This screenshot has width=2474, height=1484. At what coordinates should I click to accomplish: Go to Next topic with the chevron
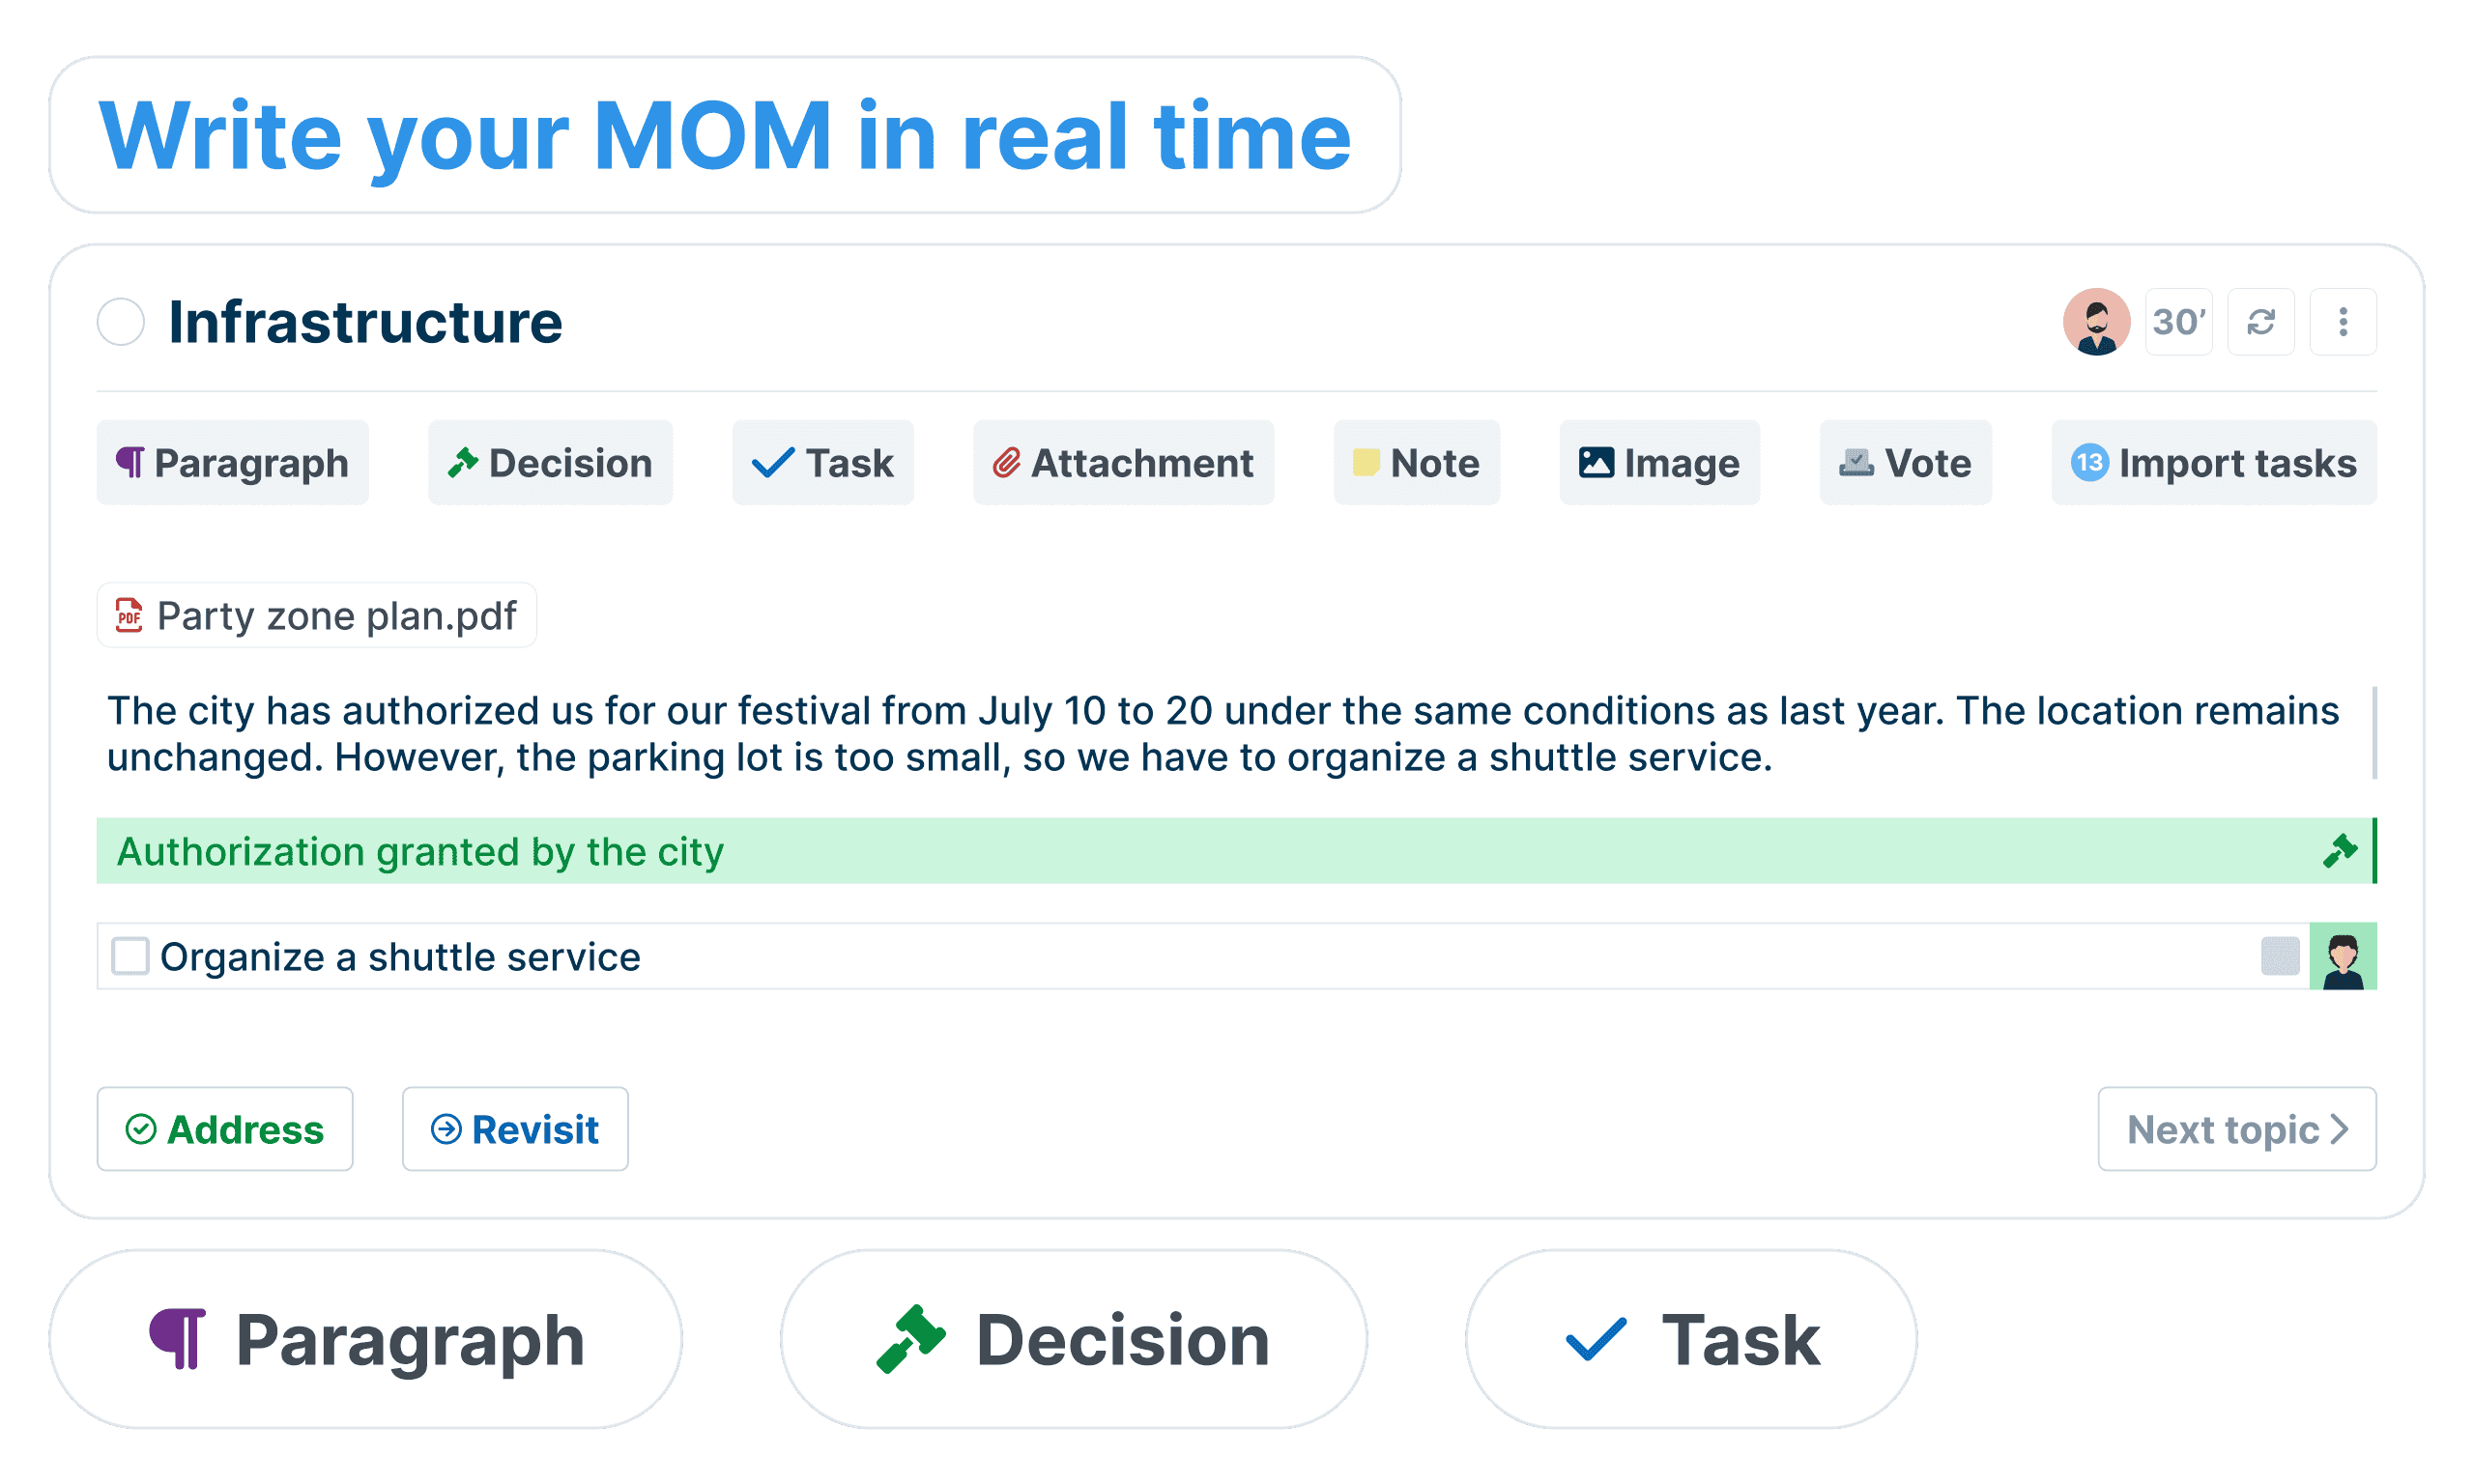[x=2237, y=1129]
